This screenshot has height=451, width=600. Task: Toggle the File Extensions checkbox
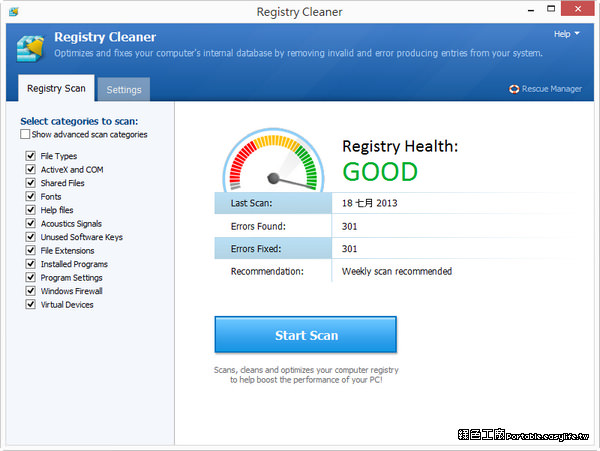[31, 250]
